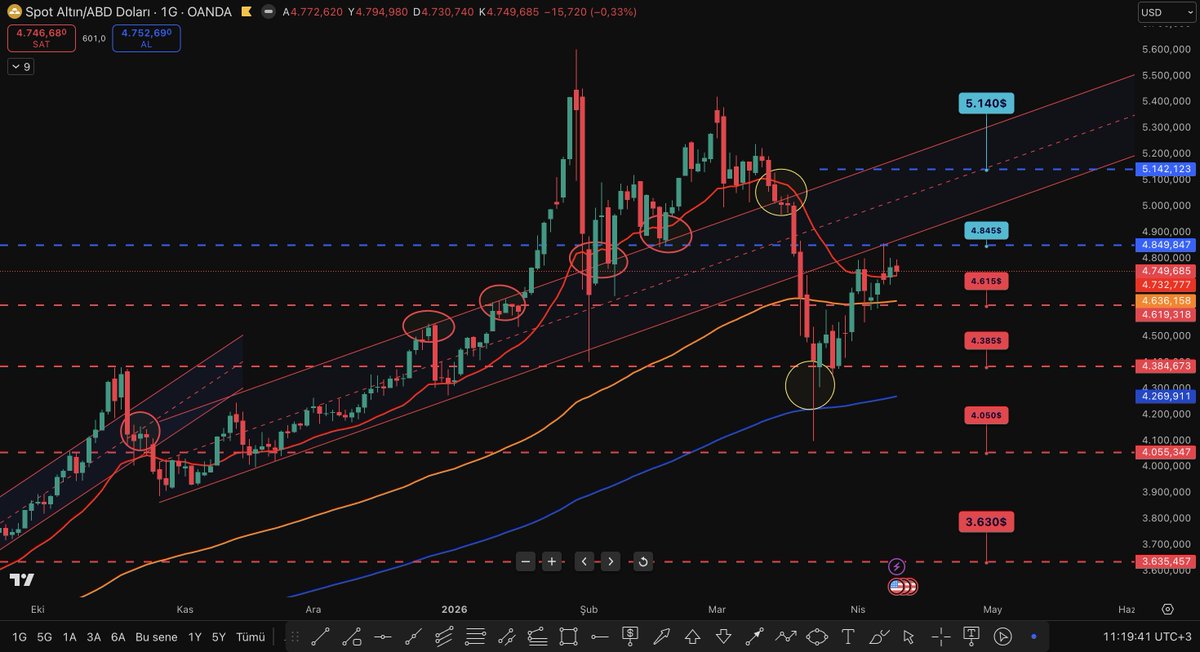
Task: Expand the 9 indicators legend
Action: point(20,67)
